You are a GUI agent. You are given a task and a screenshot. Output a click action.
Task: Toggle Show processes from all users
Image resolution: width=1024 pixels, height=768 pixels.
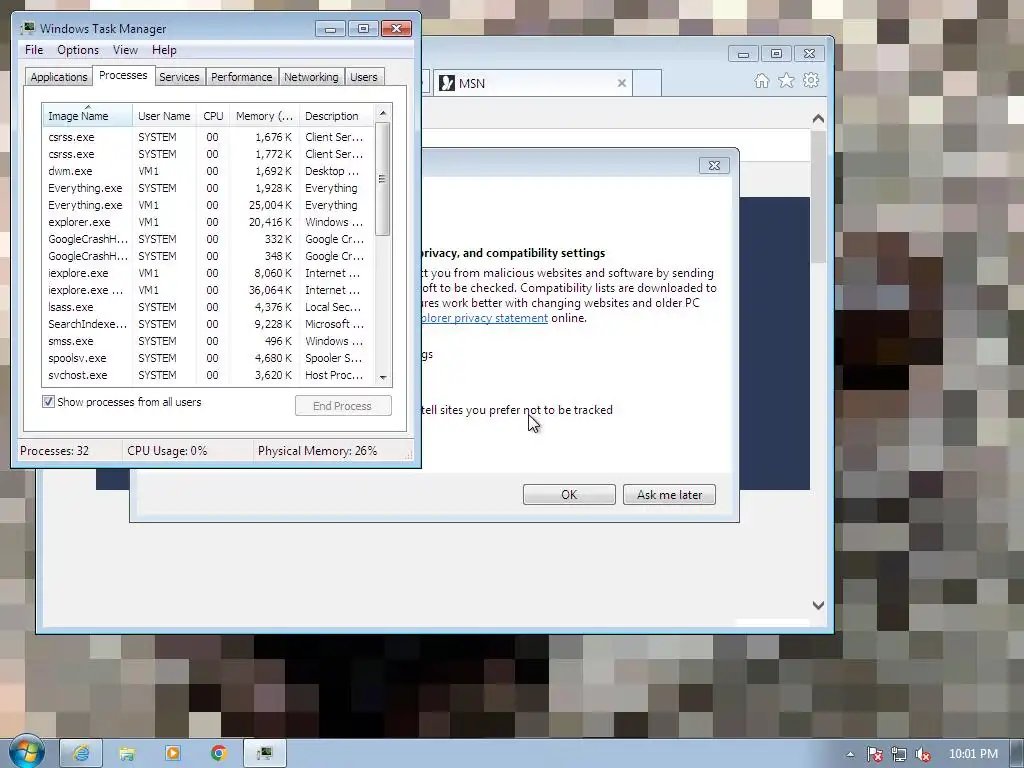coord(48,402)
